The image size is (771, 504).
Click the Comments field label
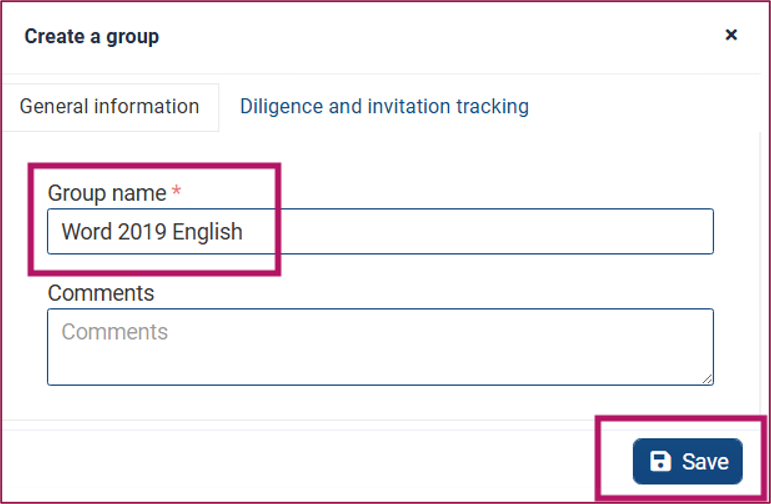tap(101, 293)
